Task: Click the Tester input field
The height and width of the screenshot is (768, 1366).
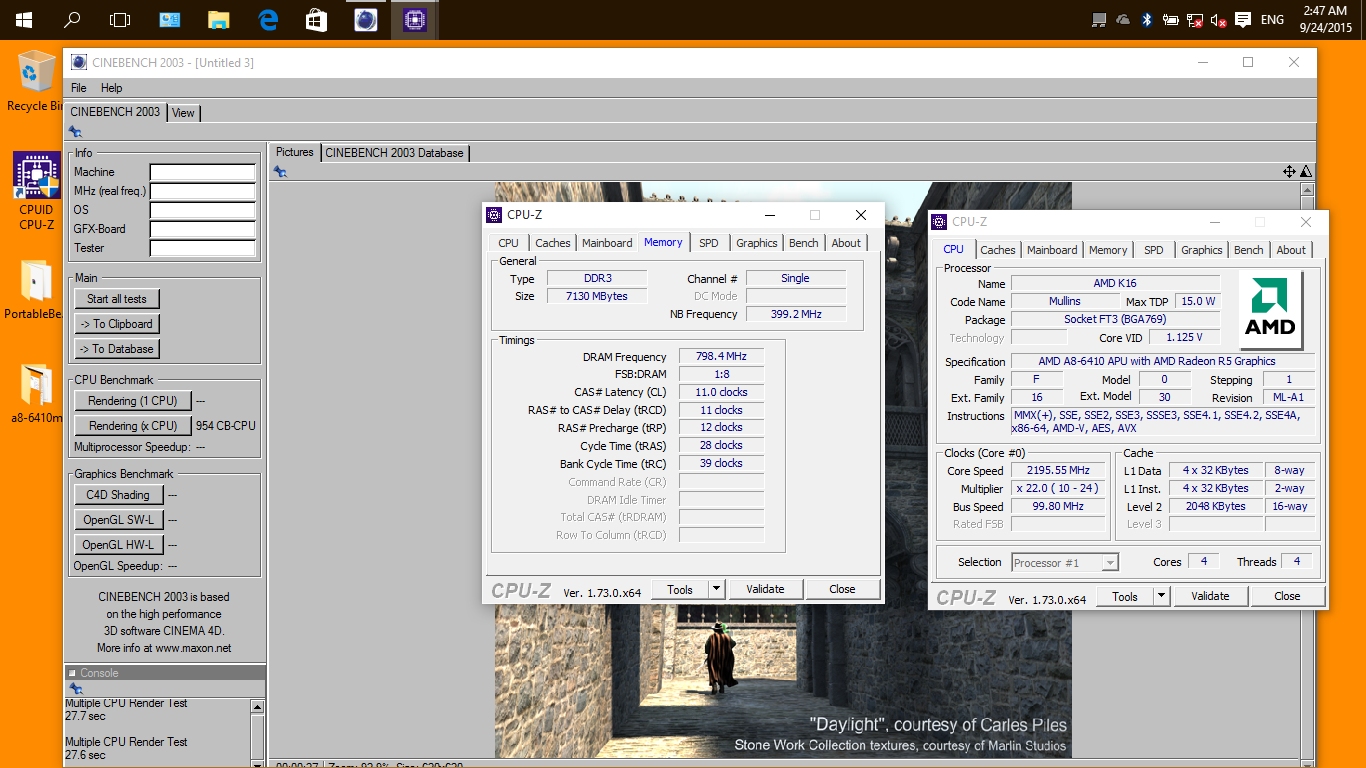Action: tap(203, 248)
